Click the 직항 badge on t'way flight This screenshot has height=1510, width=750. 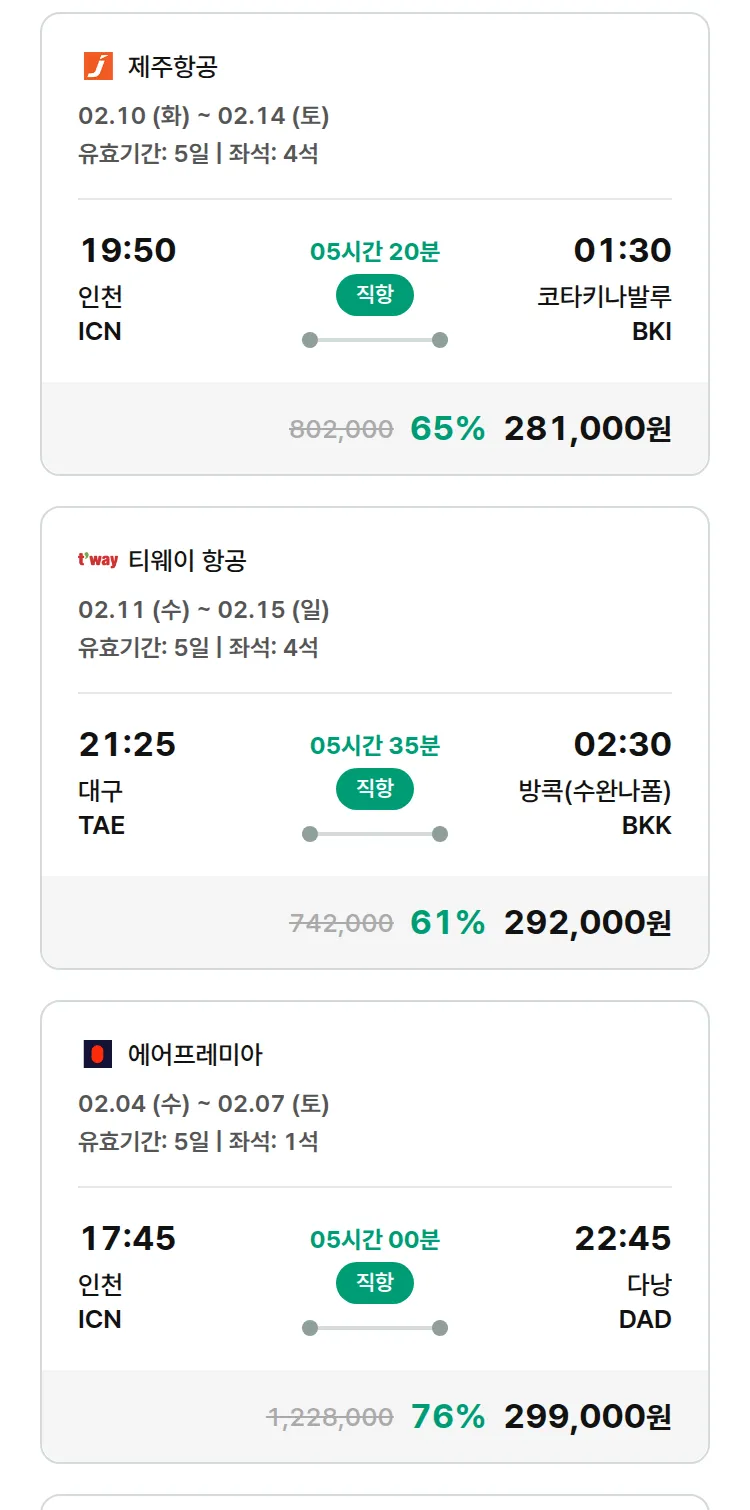[x=374, y=789]
